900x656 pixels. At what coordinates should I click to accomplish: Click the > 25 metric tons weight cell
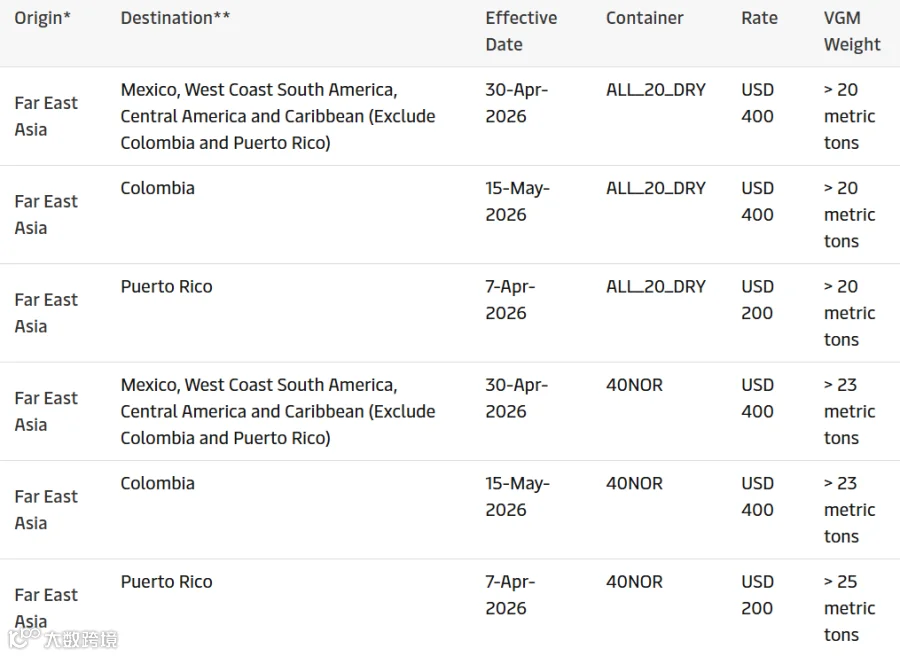click(849, 608)
